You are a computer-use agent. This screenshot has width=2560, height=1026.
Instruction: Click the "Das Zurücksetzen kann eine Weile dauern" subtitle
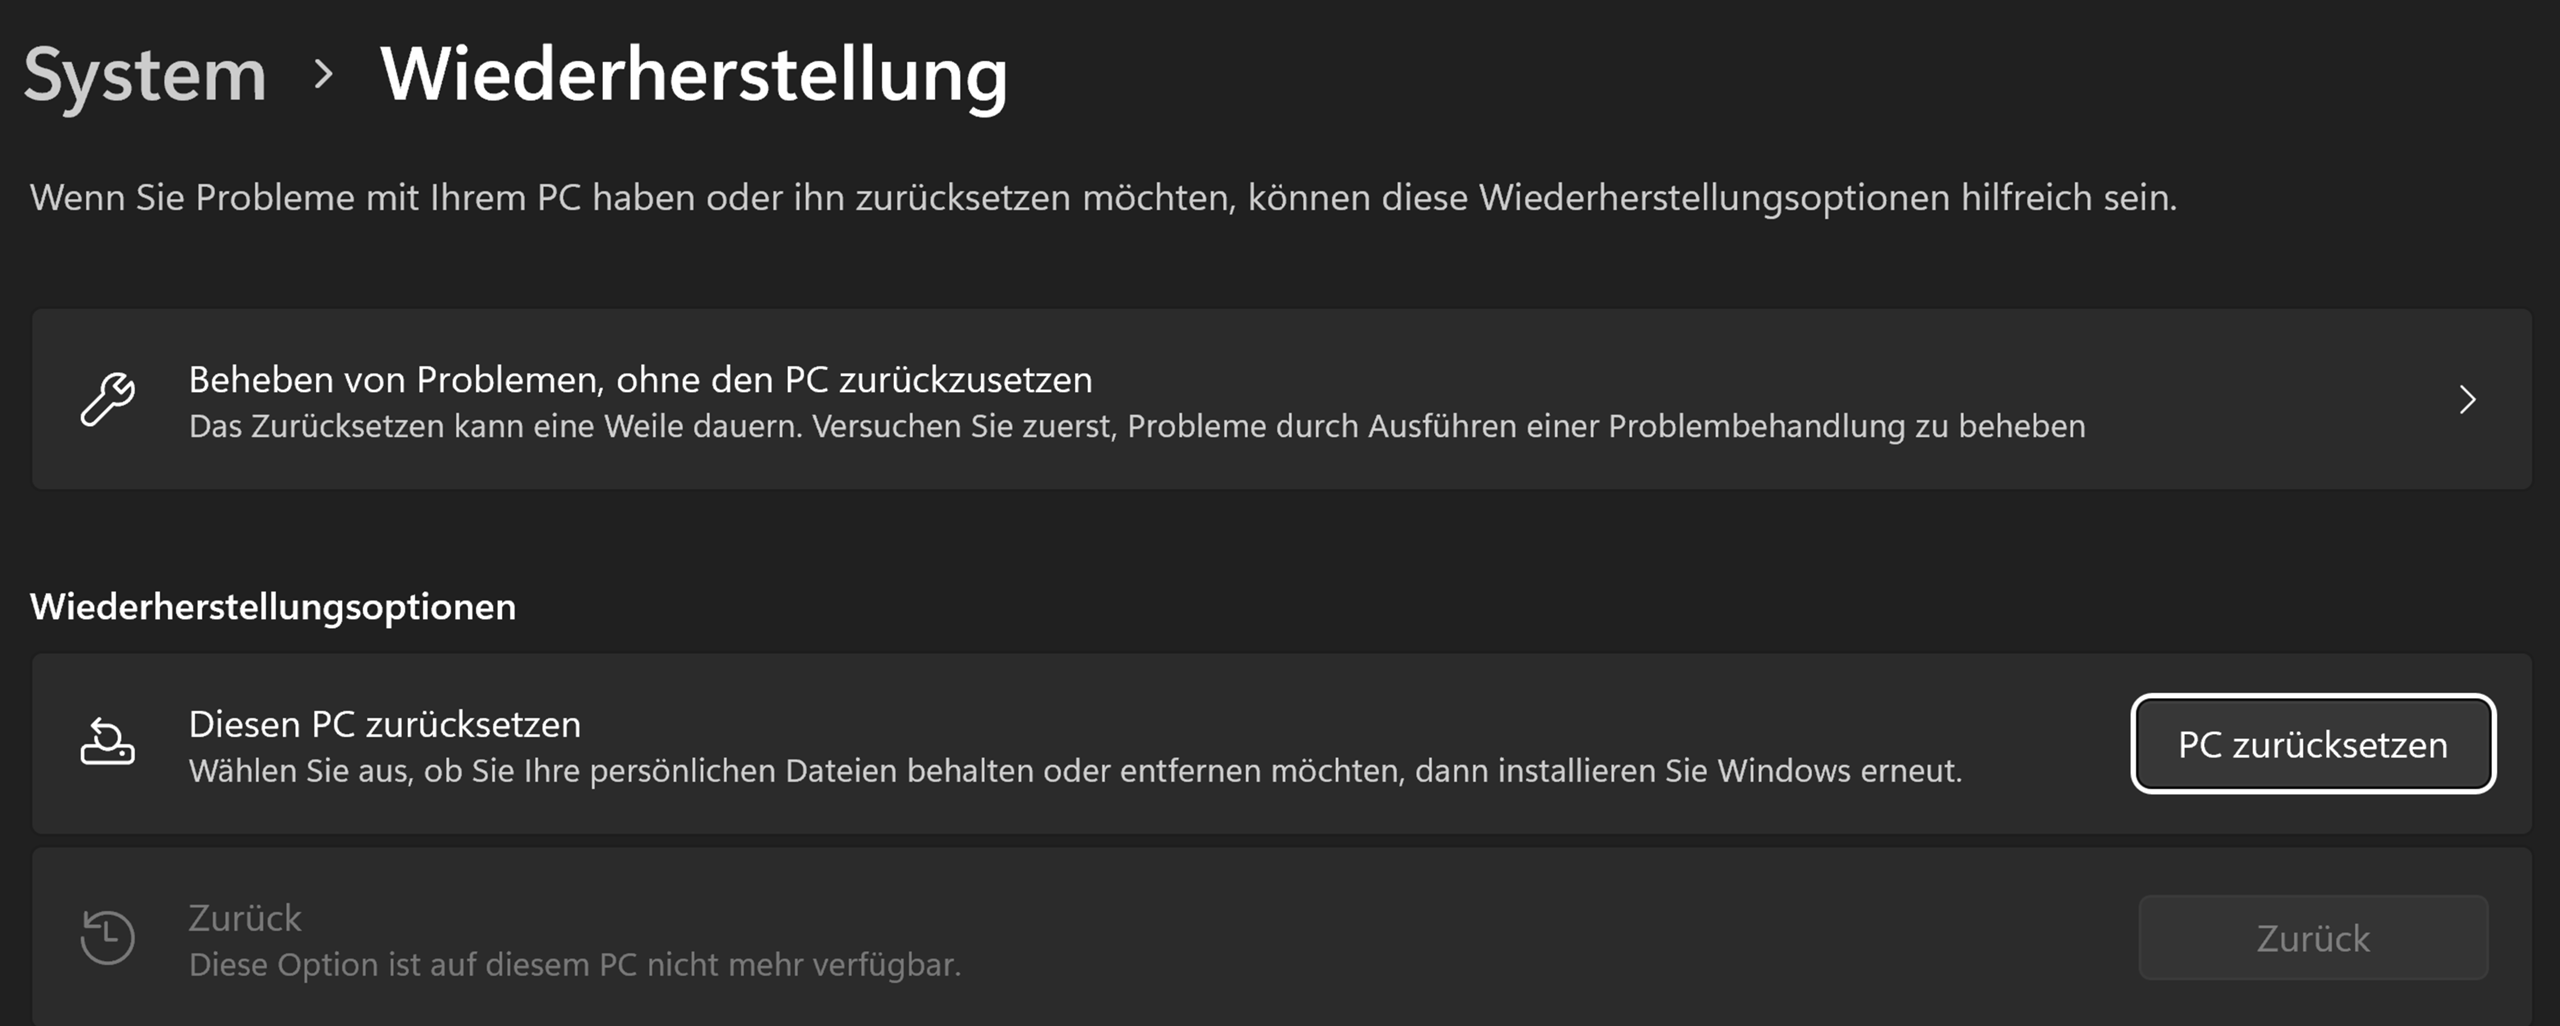pyautogui.click(x=1136, y=427)
